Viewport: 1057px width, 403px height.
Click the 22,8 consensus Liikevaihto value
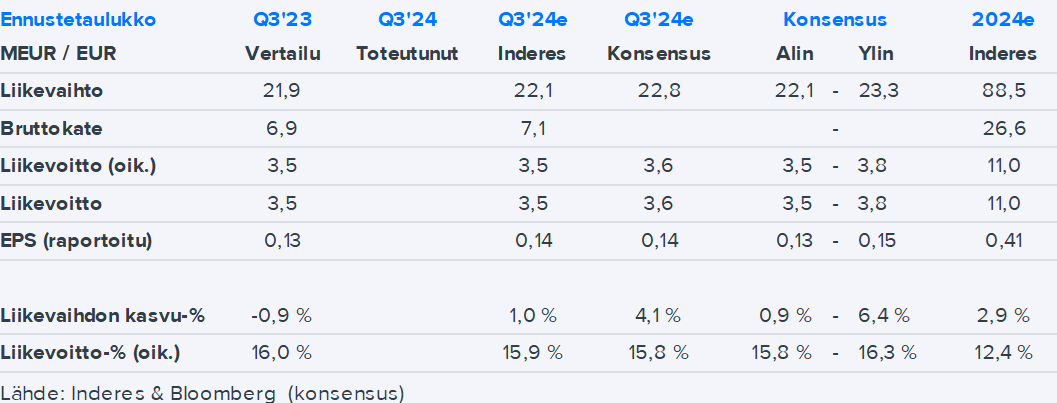coord(659,91)
